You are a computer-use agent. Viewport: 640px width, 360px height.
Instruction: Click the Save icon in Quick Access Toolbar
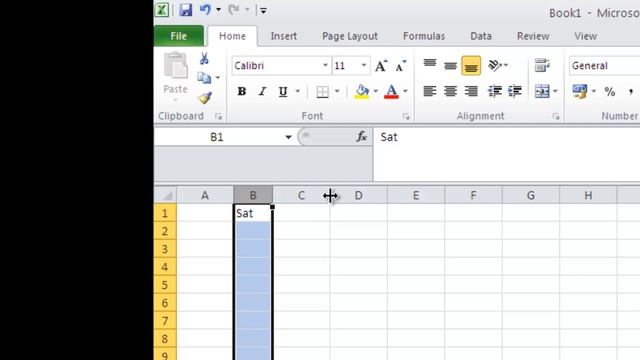(186, 10)
